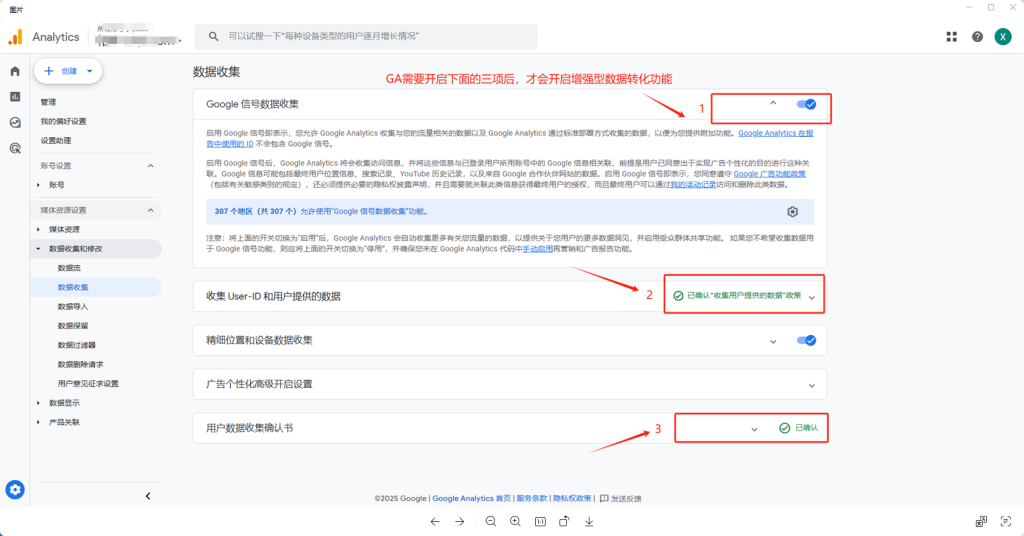Screen dimensions: 1024x536
Task: Open 我的偏好设置 menu item
Action: click(63, 121)
